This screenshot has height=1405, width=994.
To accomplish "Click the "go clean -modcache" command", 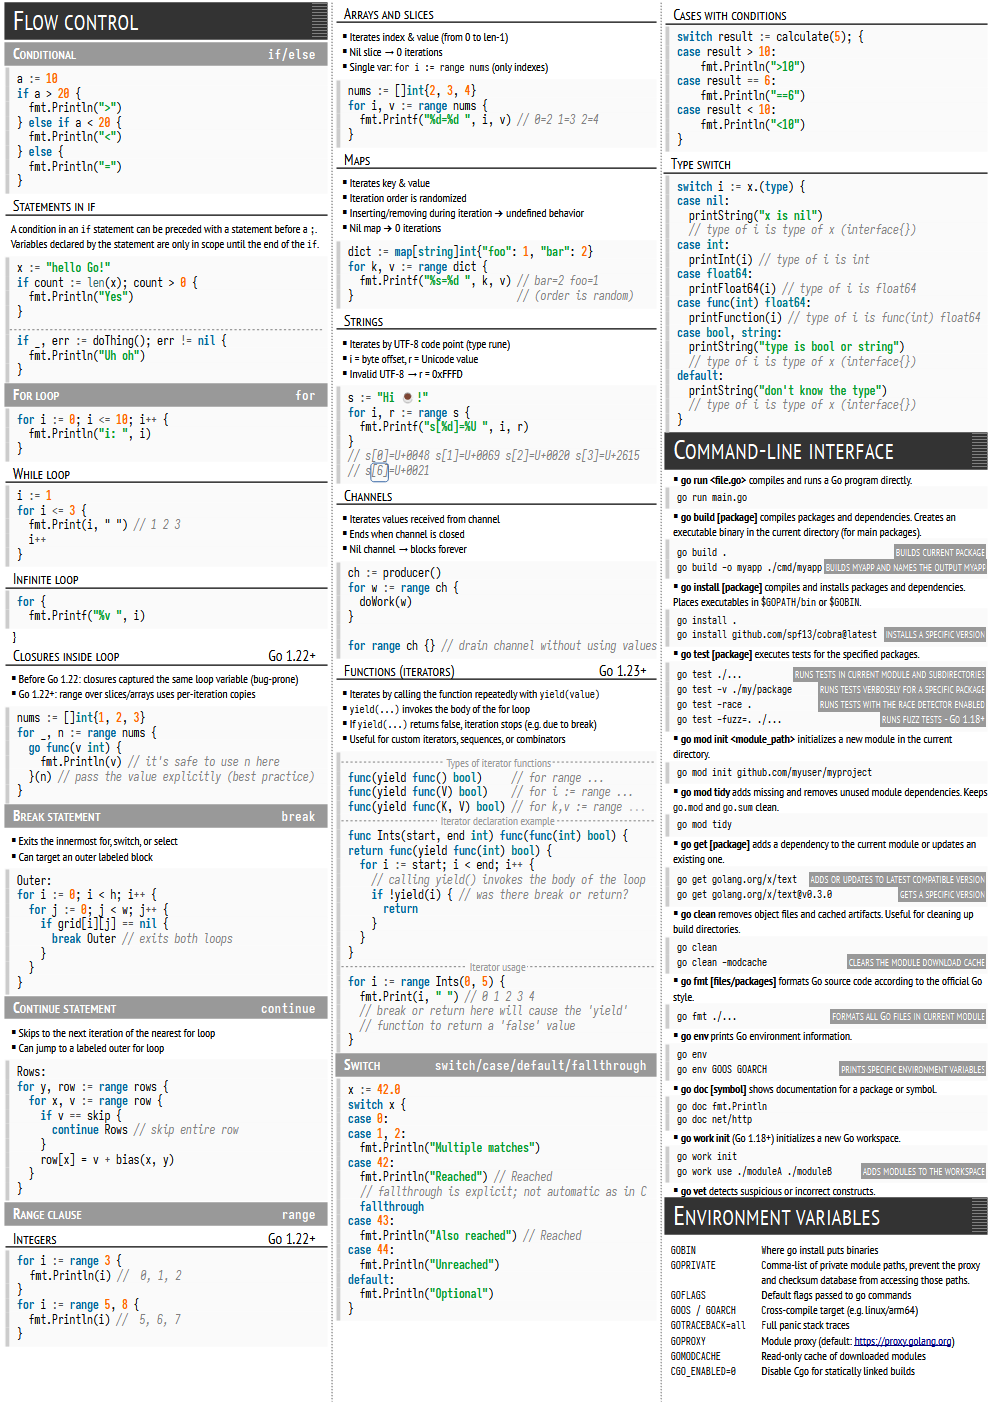I will (722, 962).
